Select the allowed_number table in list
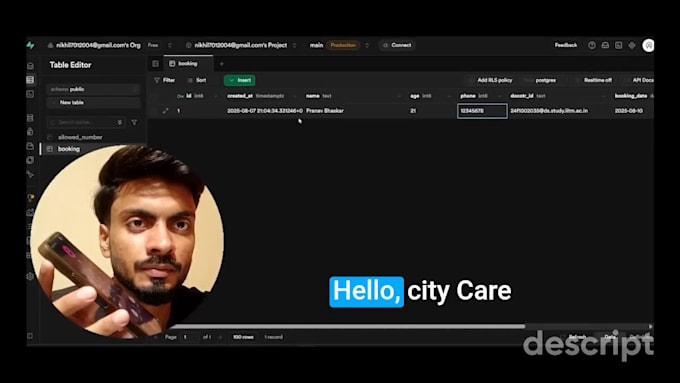This screenshot has width=680, height=383. (x=80, y=137)
